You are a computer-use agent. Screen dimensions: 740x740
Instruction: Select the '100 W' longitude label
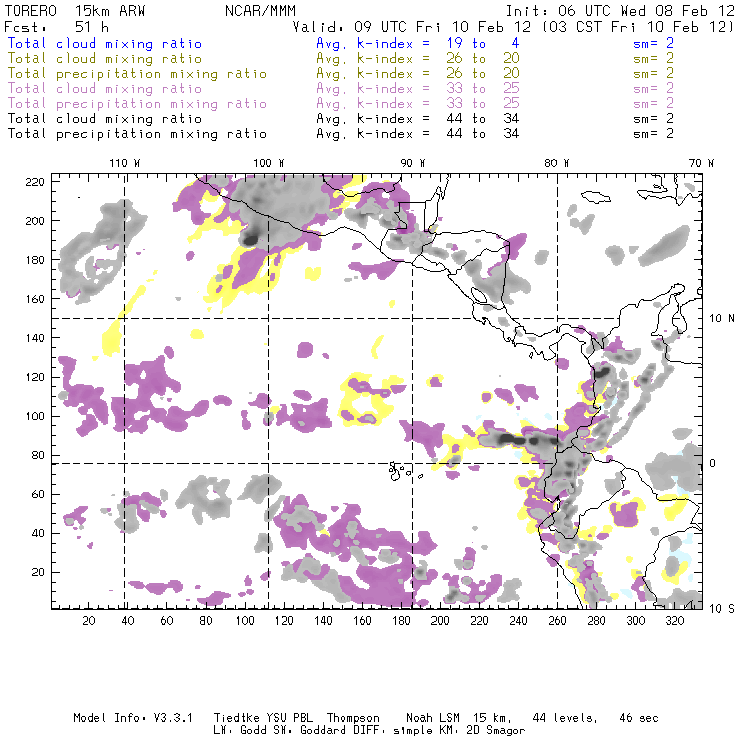[x=269, y=163]
